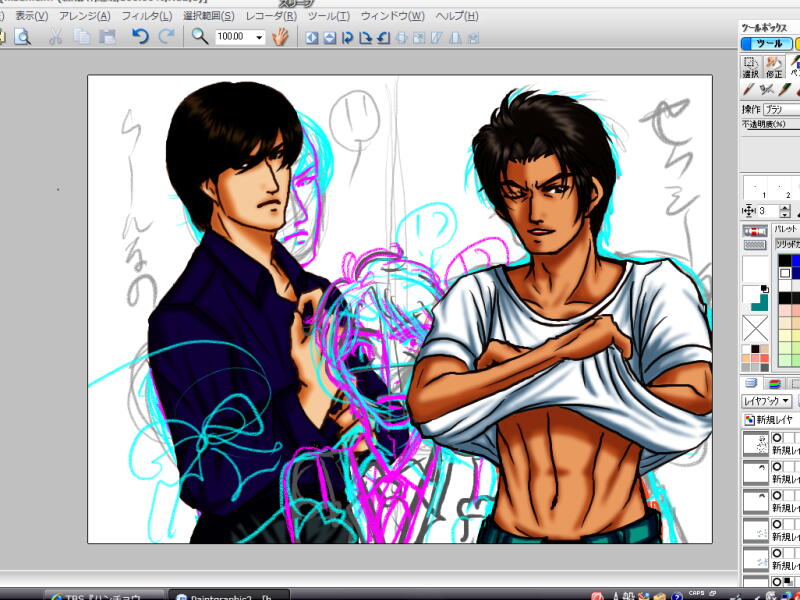Open the ヘルプ(H) menu
The image size is (800, 600).
pos(457,16)
